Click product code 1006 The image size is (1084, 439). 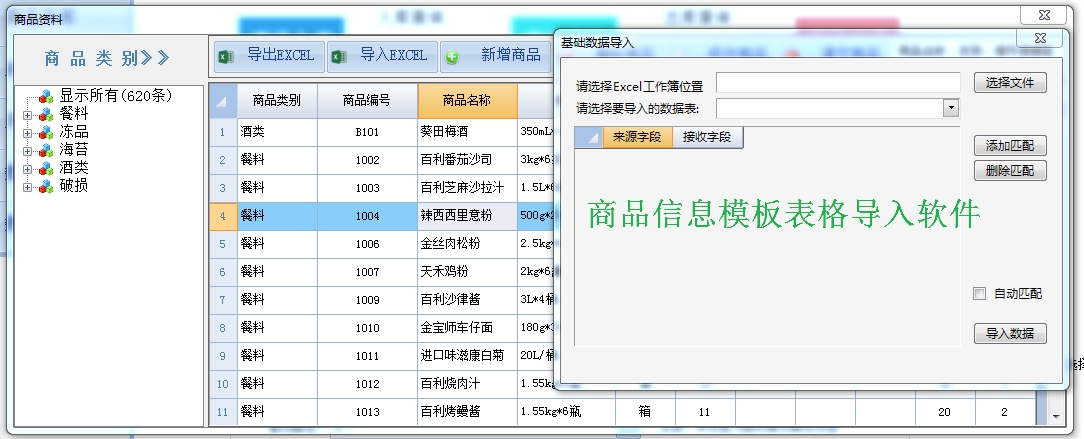pos(367,244)
